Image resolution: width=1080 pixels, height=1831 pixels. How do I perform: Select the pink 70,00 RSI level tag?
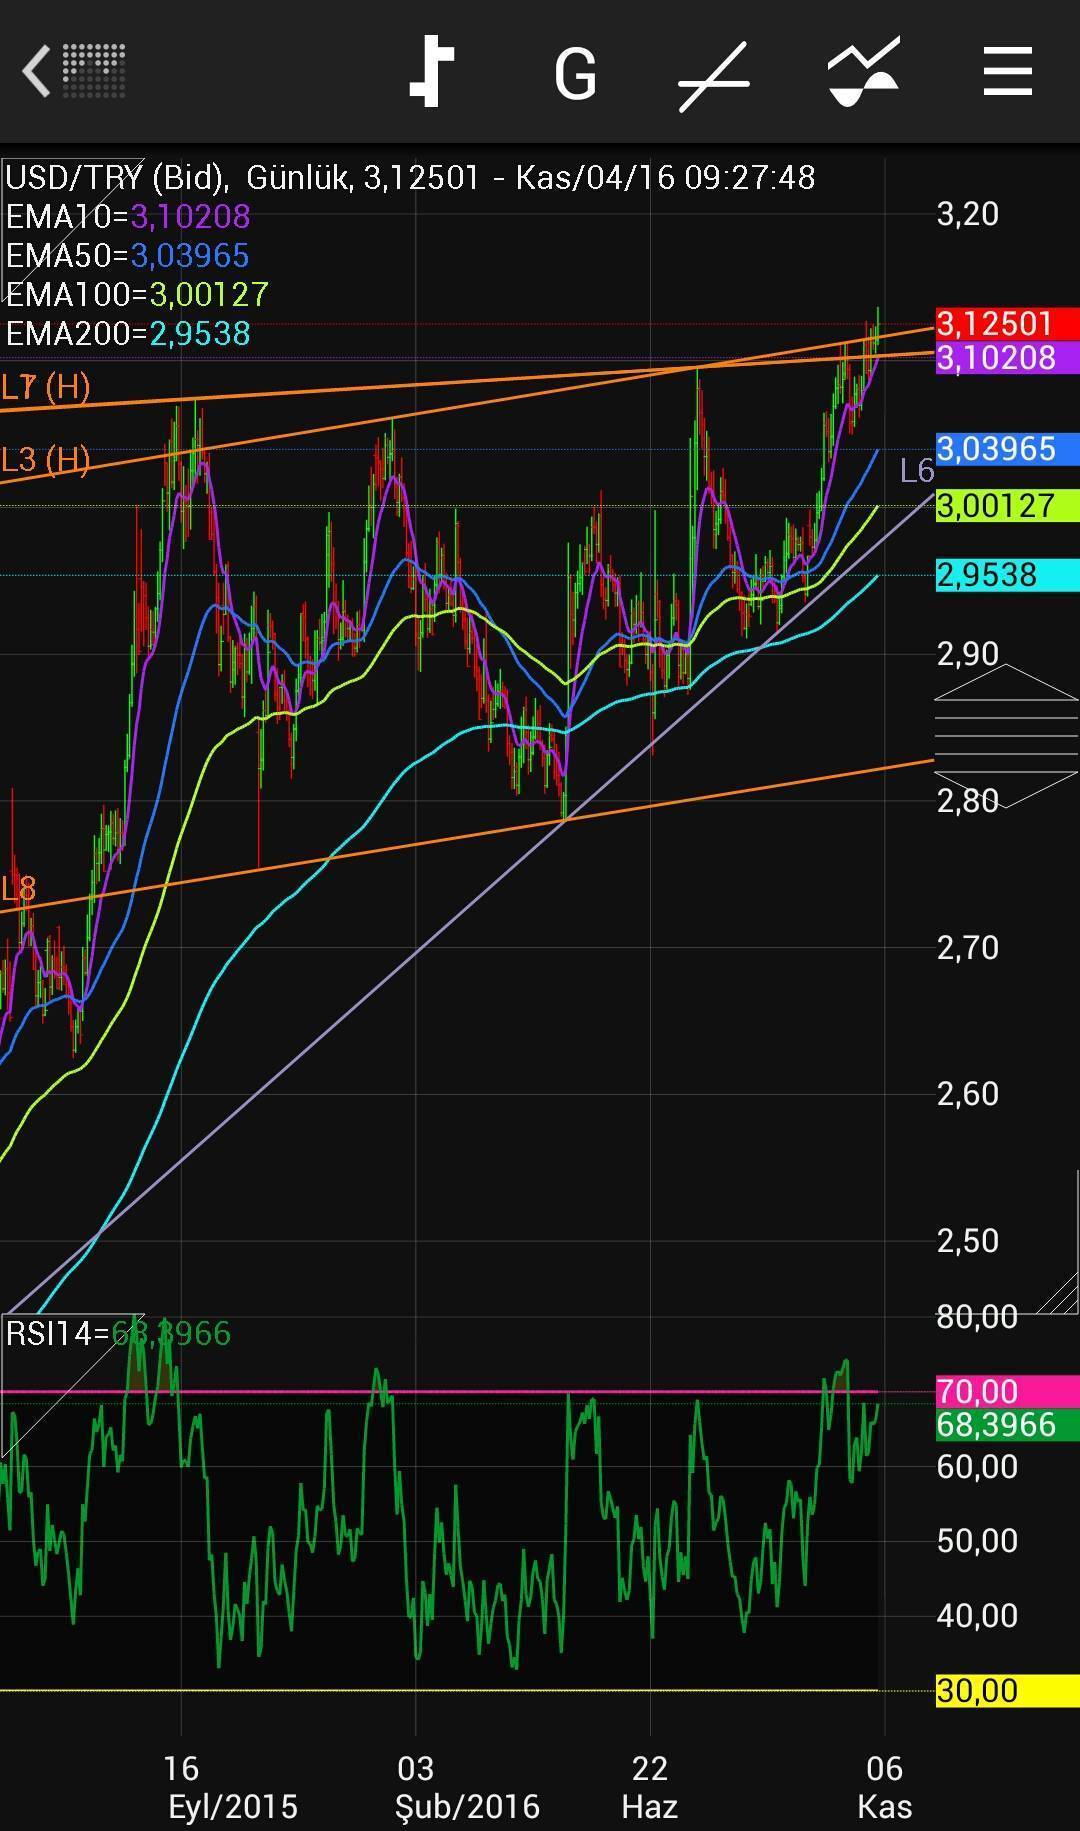click(1006, 1391)
